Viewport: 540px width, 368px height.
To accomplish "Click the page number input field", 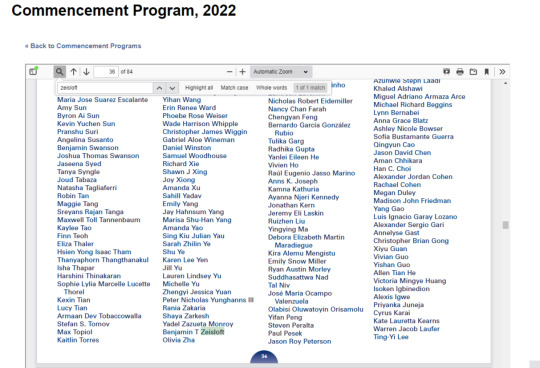I will pos(106,72).
